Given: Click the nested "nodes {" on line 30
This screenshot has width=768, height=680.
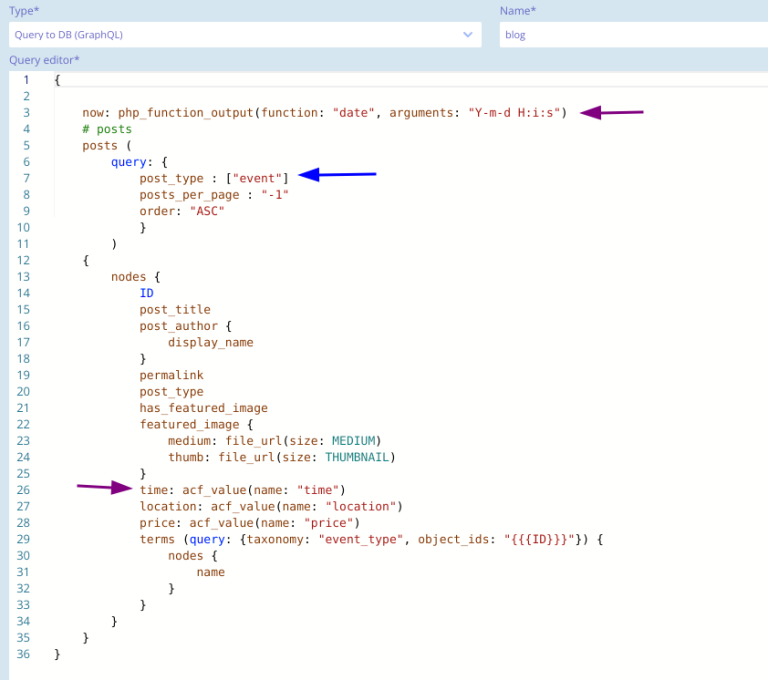Looking at the screenshot, I should 192,556.
